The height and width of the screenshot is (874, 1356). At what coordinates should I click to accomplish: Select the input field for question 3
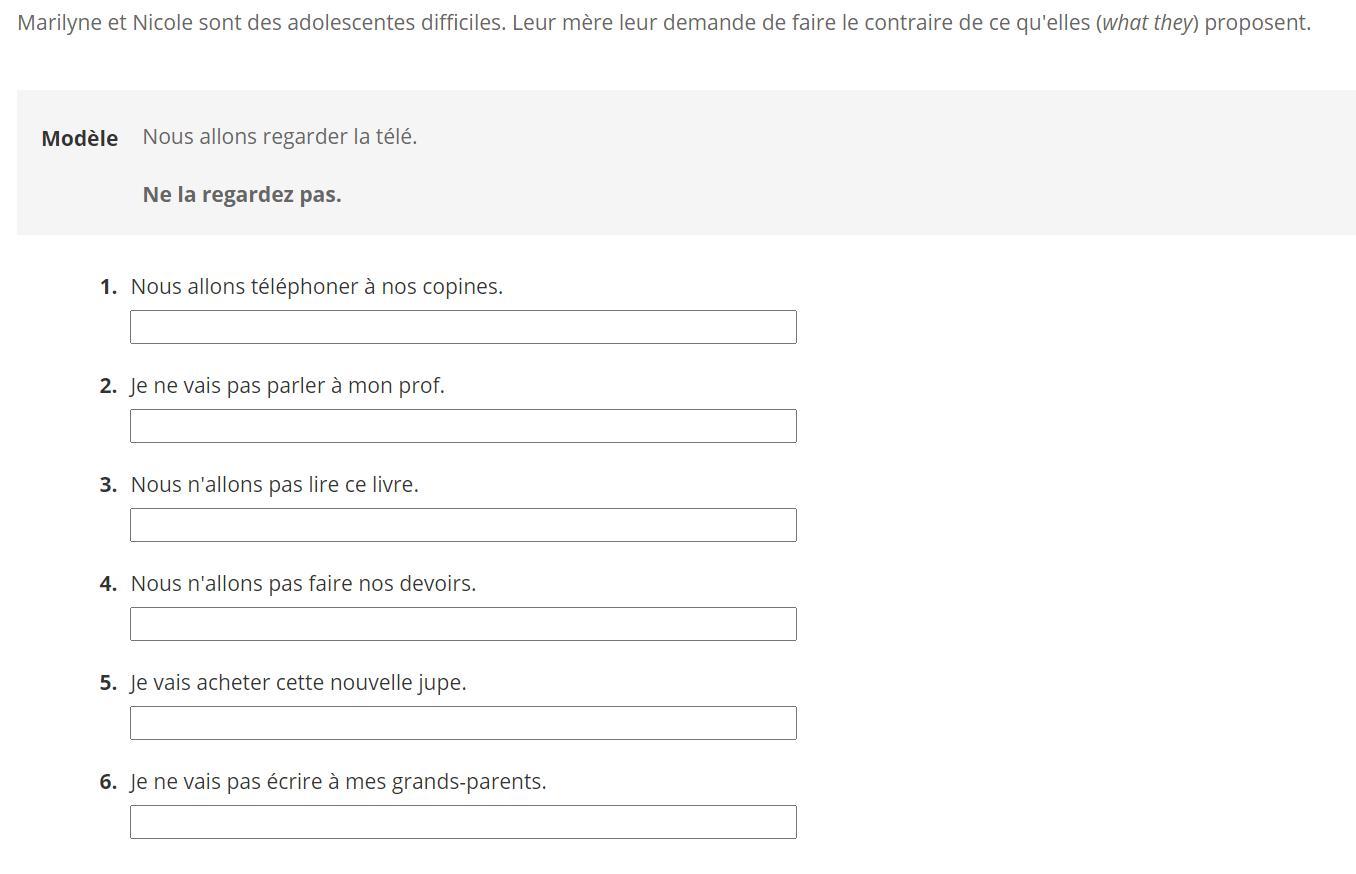[x=463, y=525]
